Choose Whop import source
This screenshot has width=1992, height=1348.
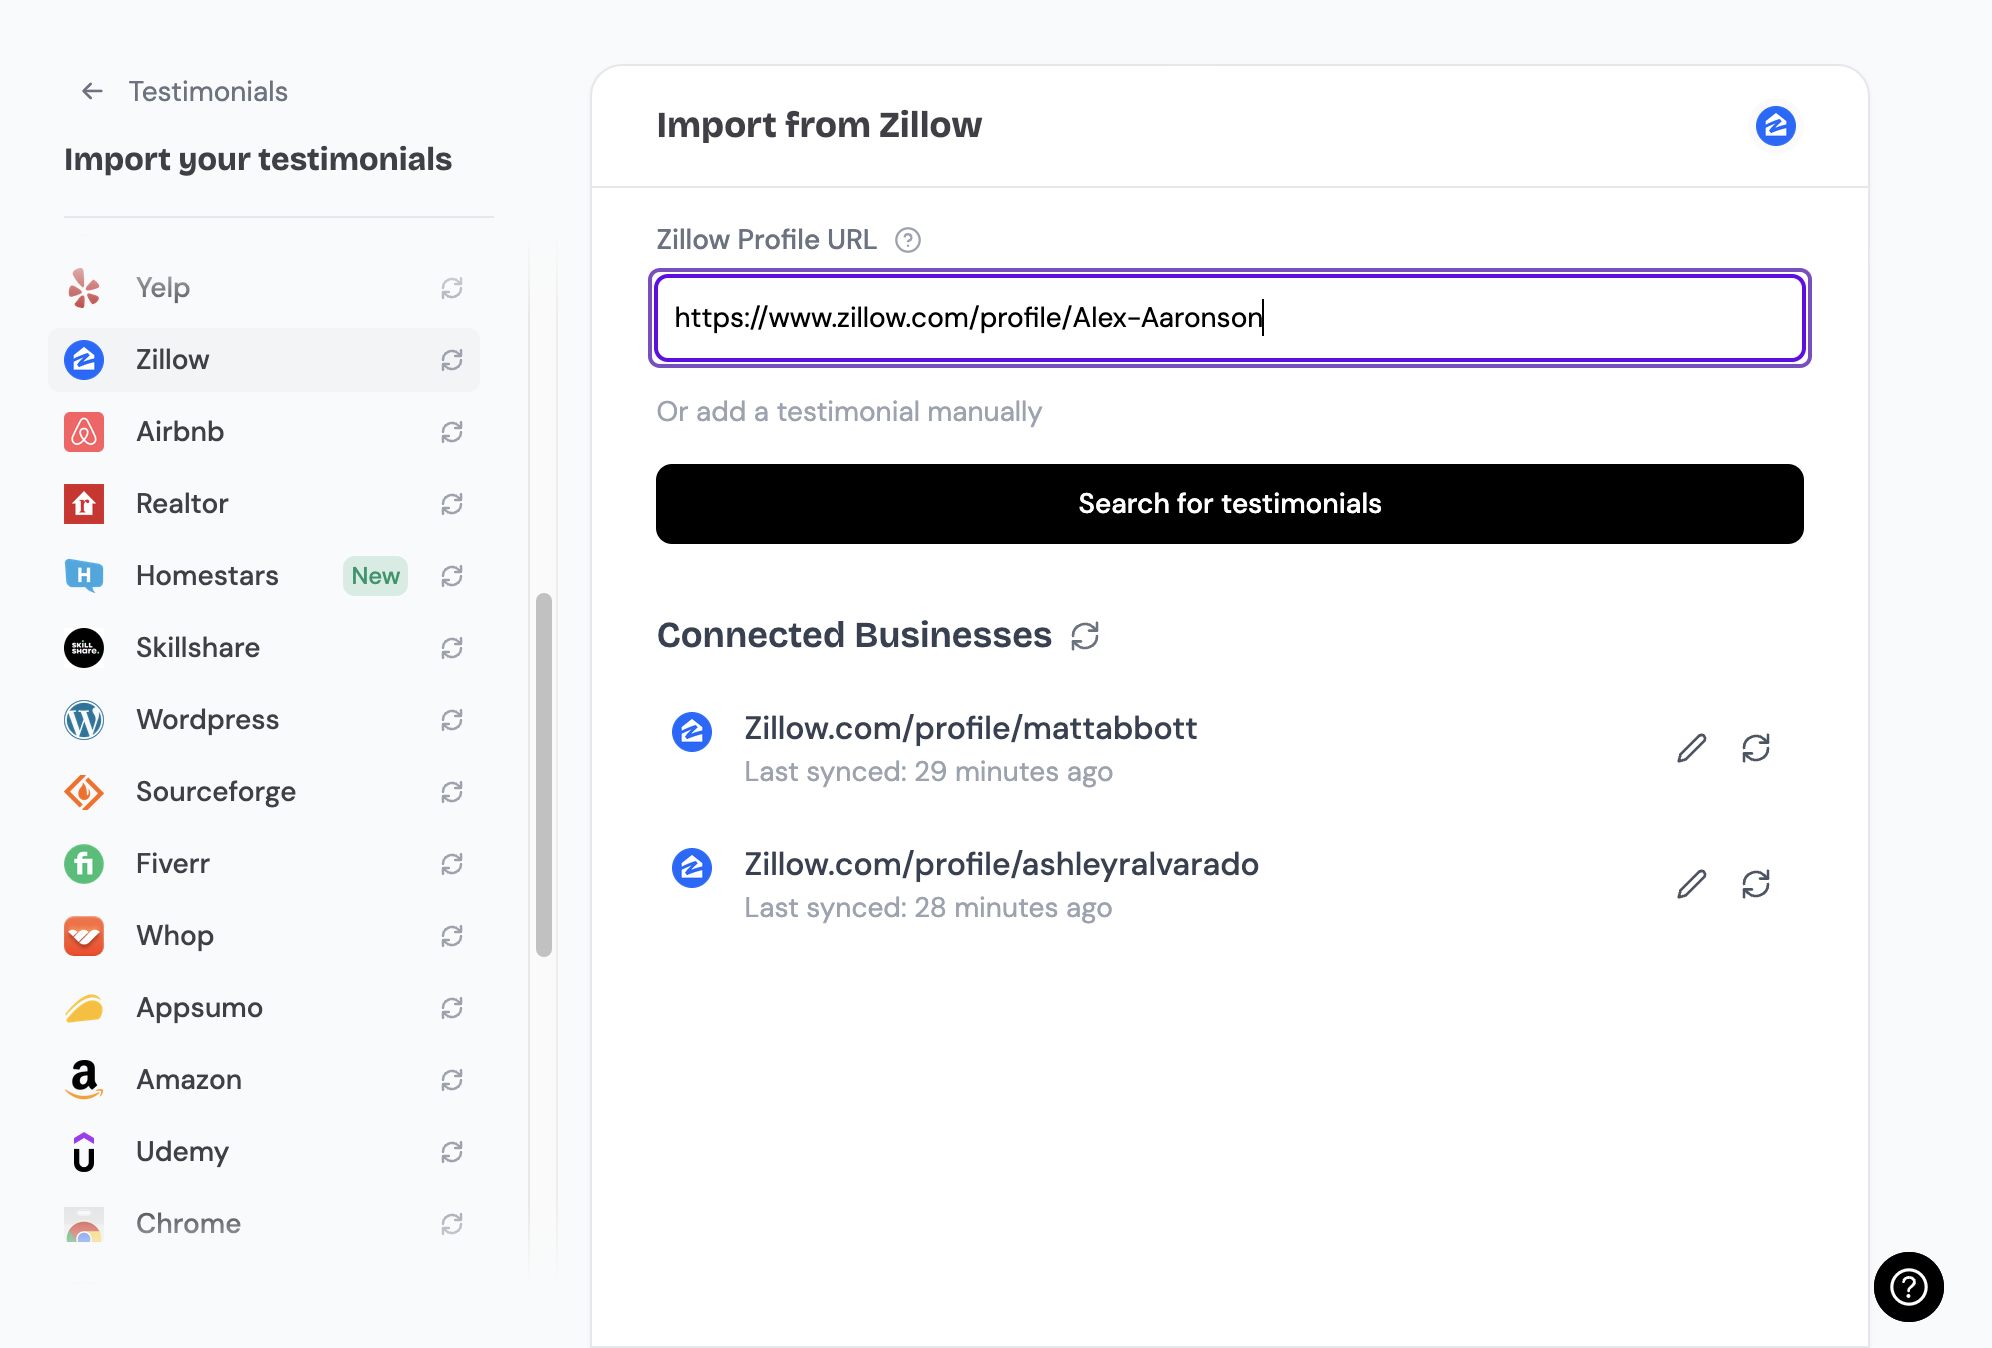(264, 936)
